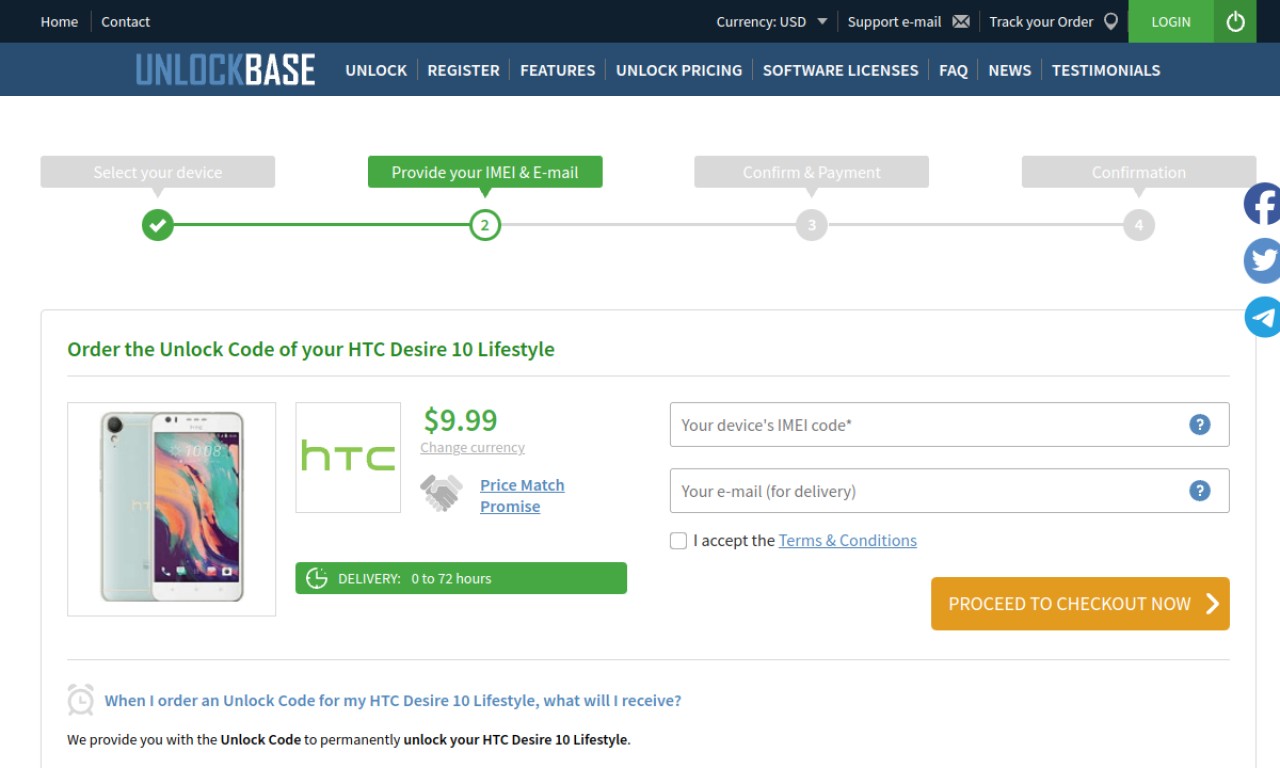Click the delivery clock icon
The width and height of the screenshot is (1280, 768).
[x=317, y=578]
